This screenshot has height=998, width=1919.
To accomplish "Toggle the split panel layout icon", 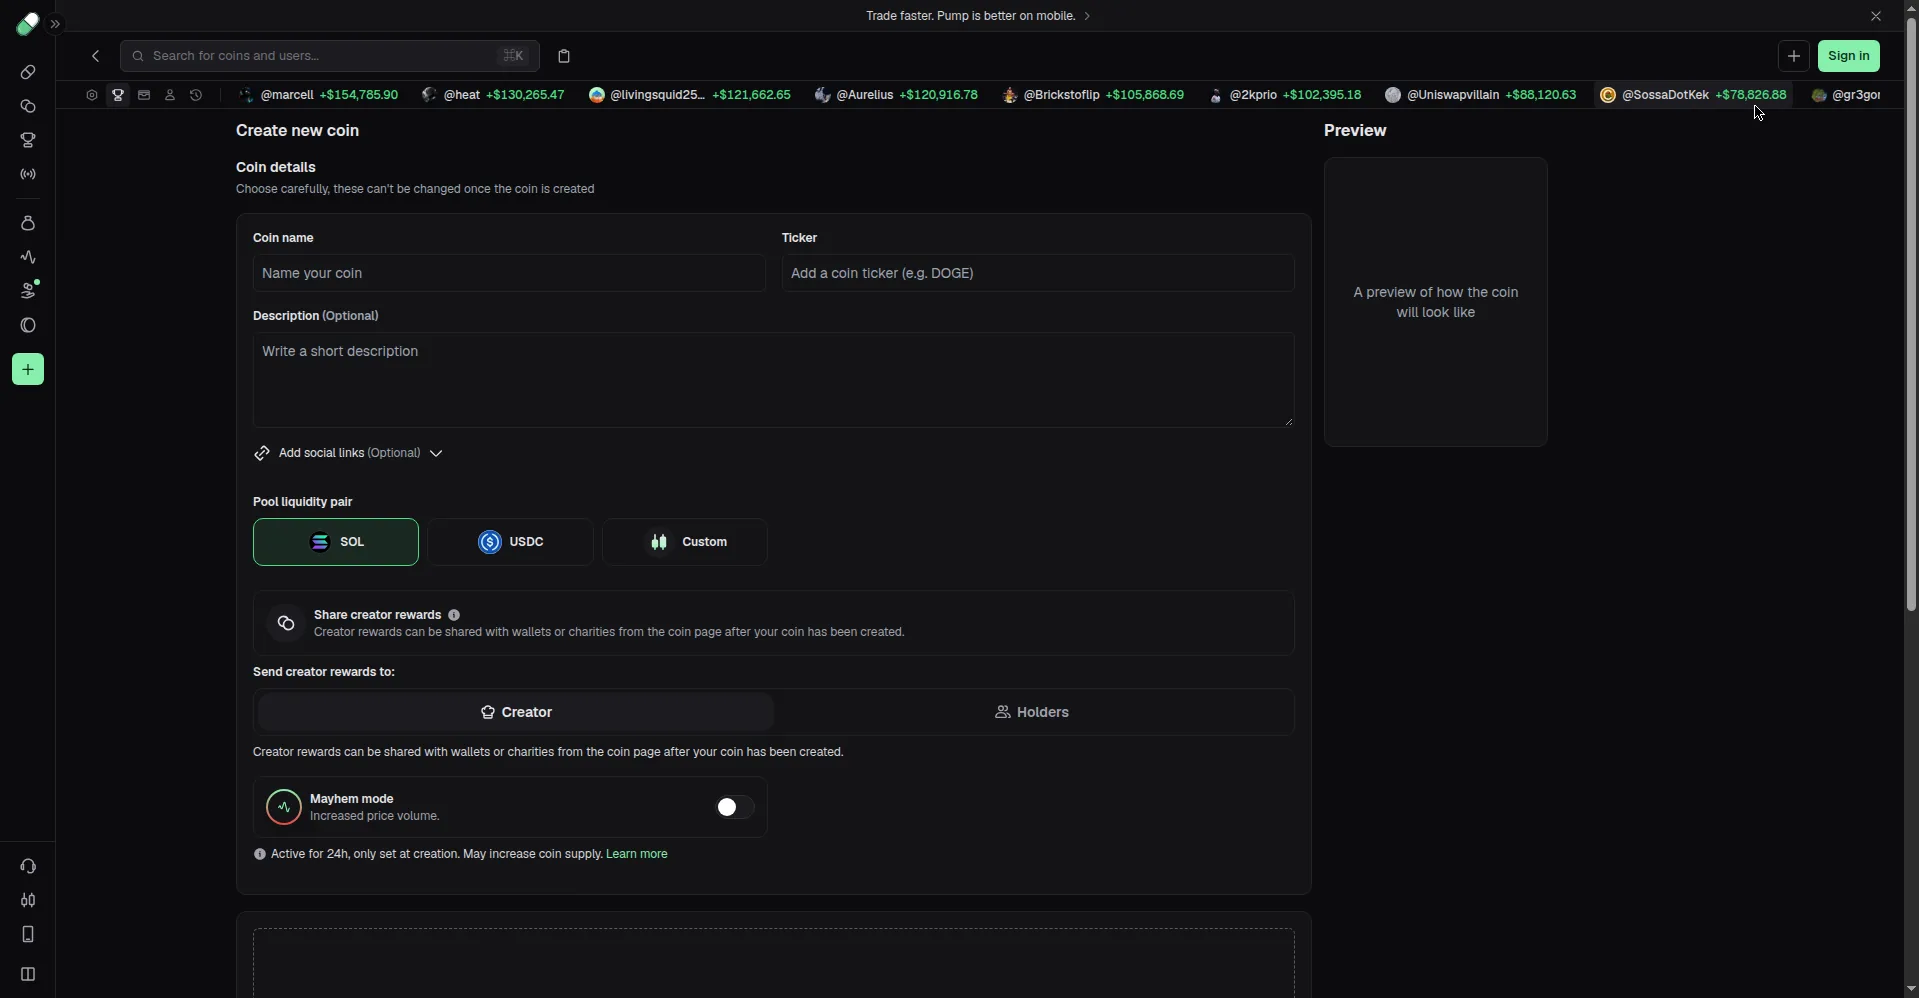I will pos(28,974).
